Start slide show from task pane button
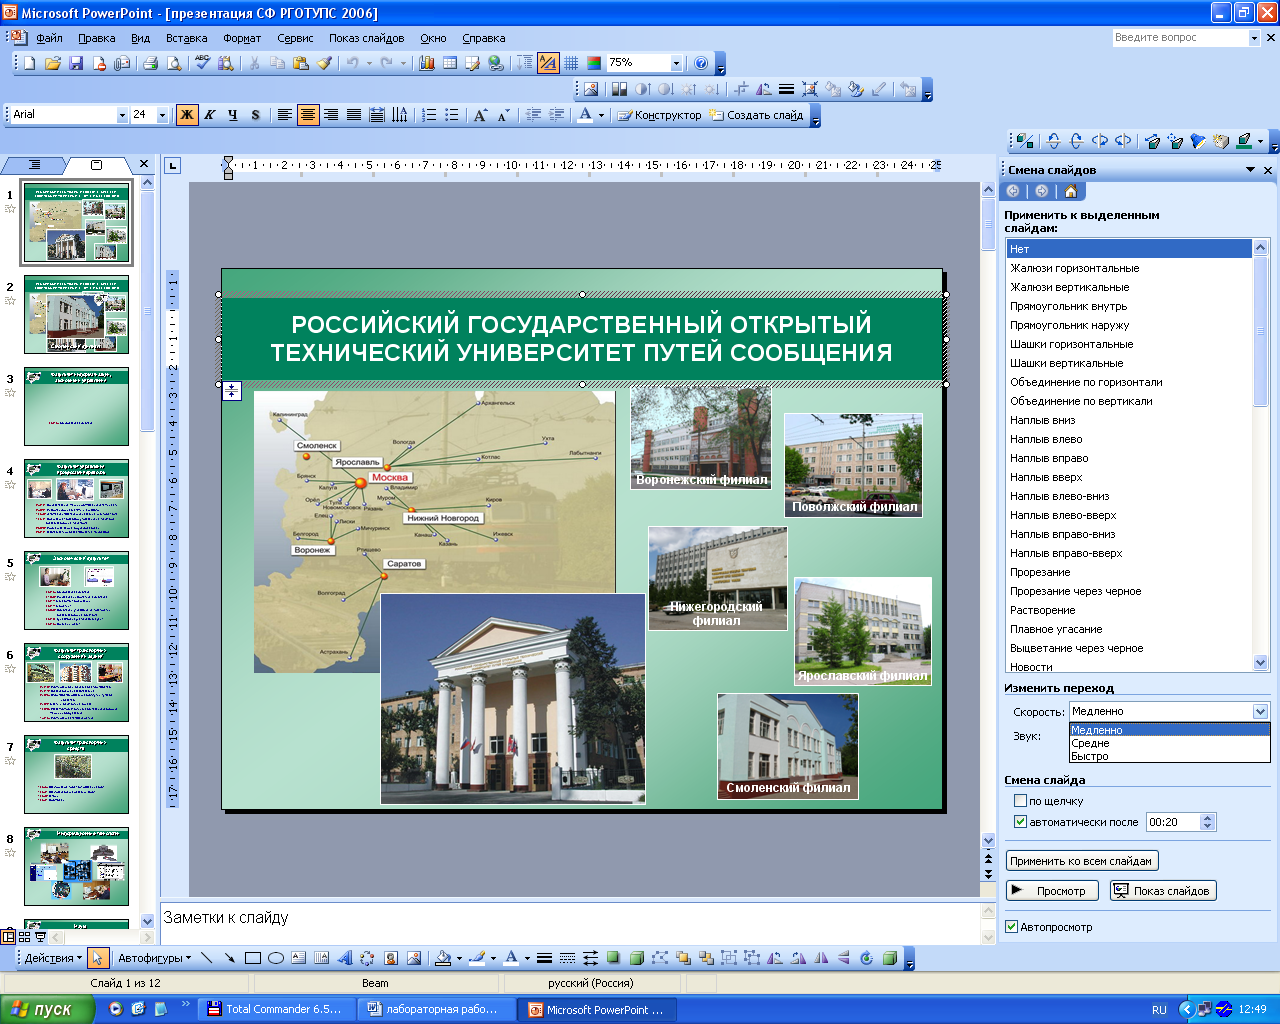 pos(1161,891)
